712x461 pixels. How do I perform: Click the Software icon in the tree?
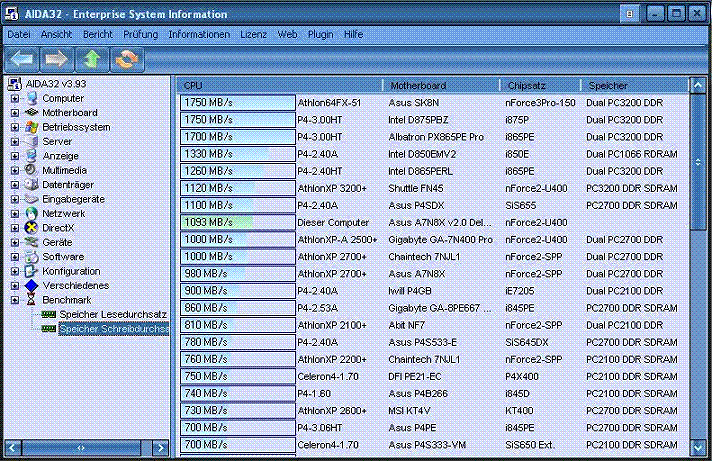pyautogui.click(x=31, y=257)
